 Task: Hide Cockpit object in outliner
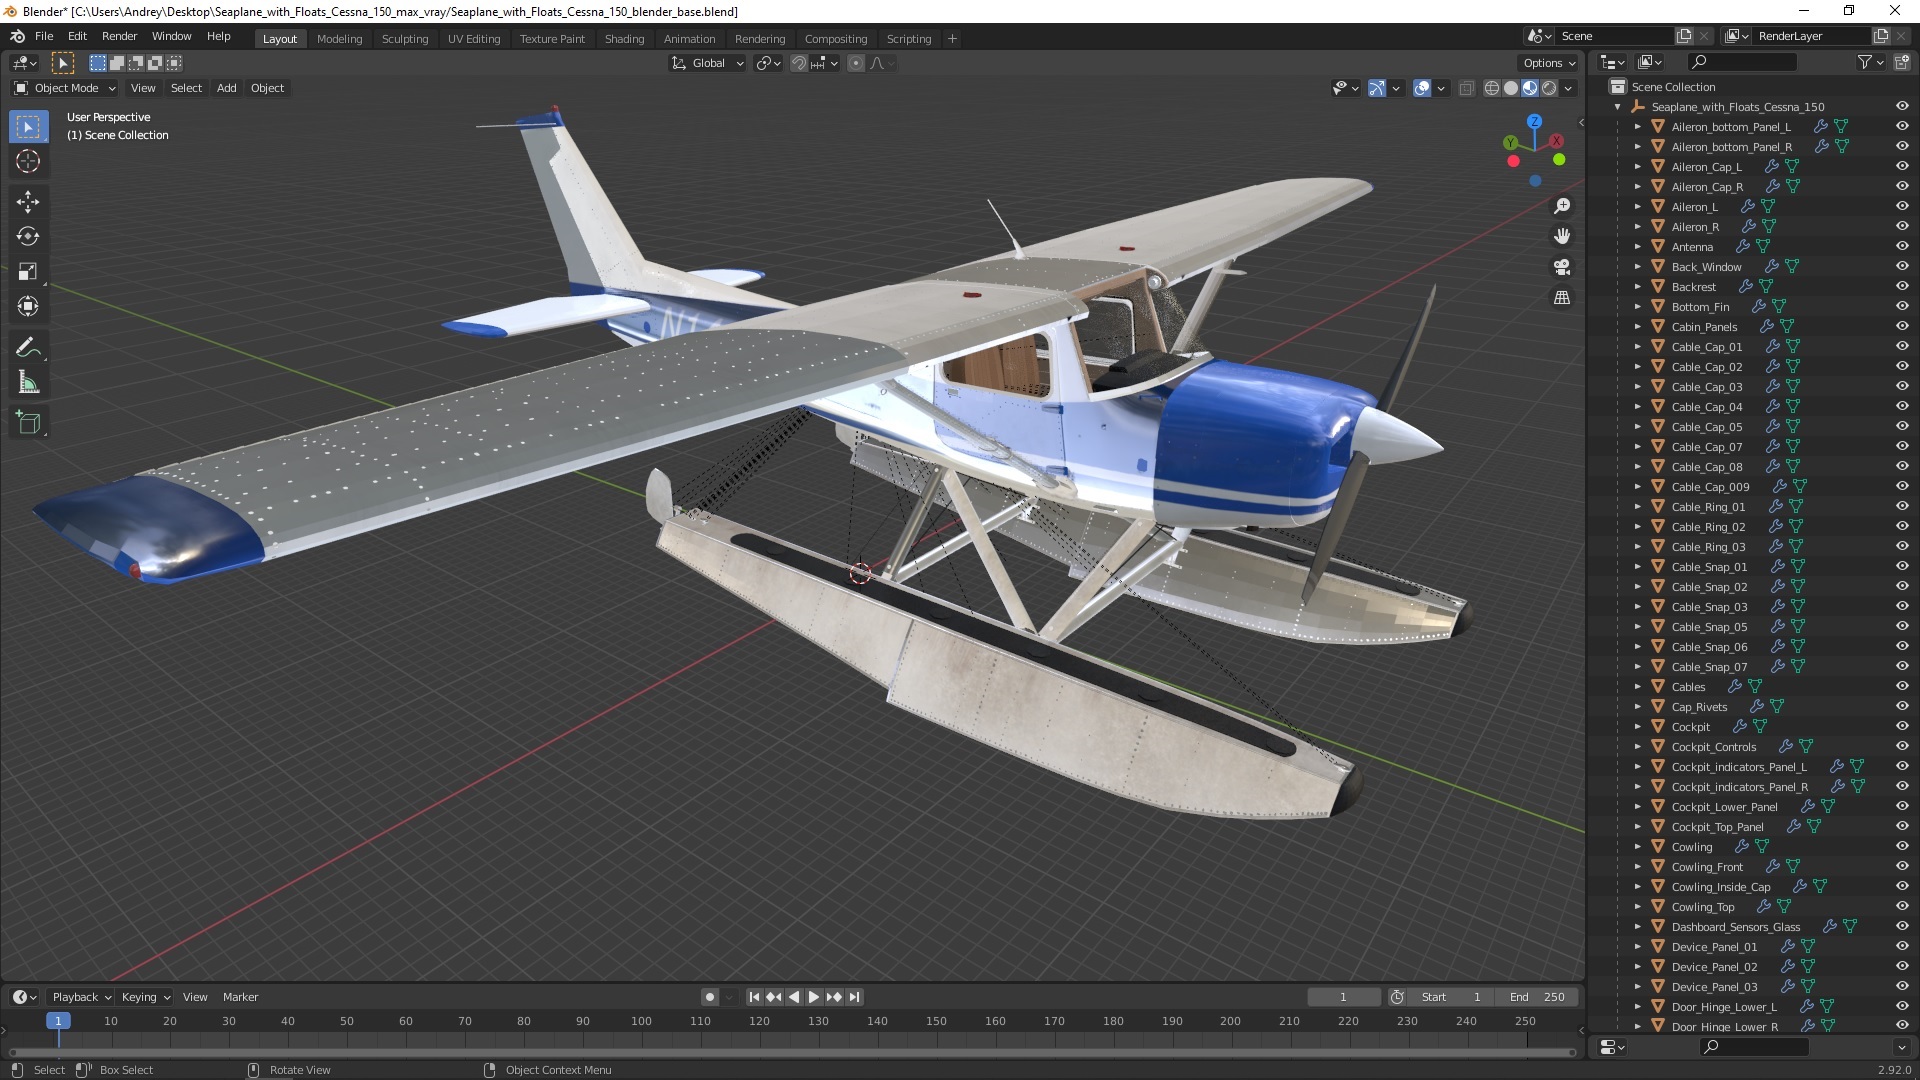(x=1902, y=727)
